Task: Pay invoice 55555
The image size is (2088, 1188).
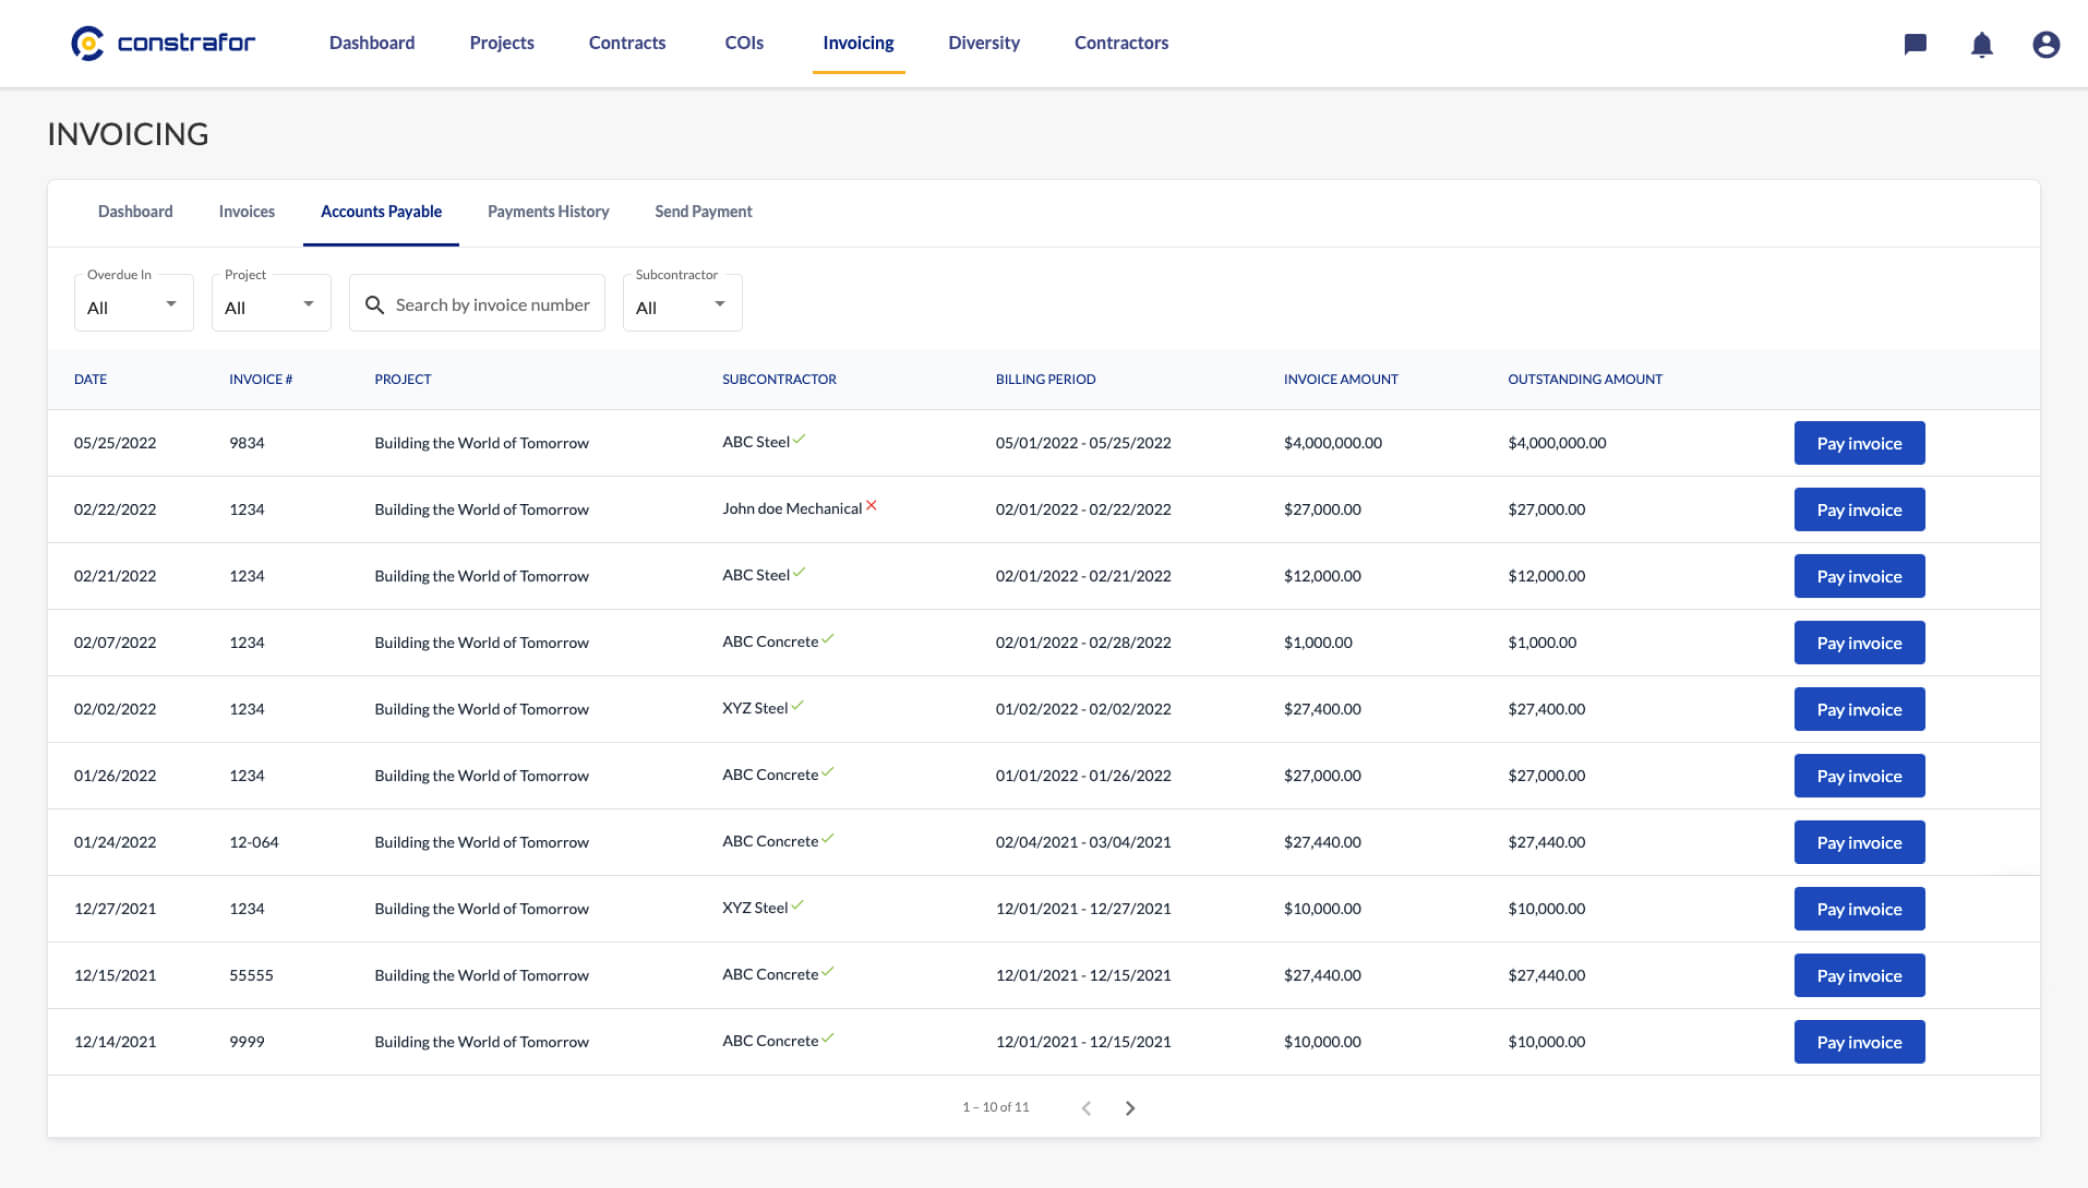Action: 1859,975
